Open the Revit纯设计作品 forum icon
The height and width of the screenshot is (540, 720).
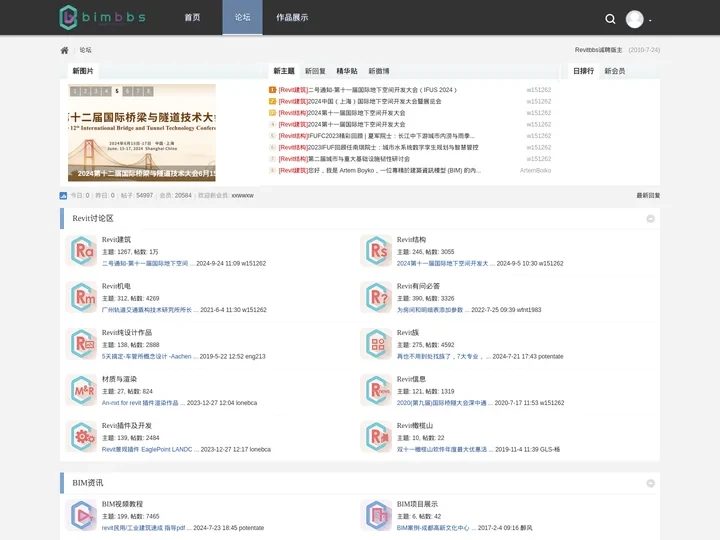point(82,343)
